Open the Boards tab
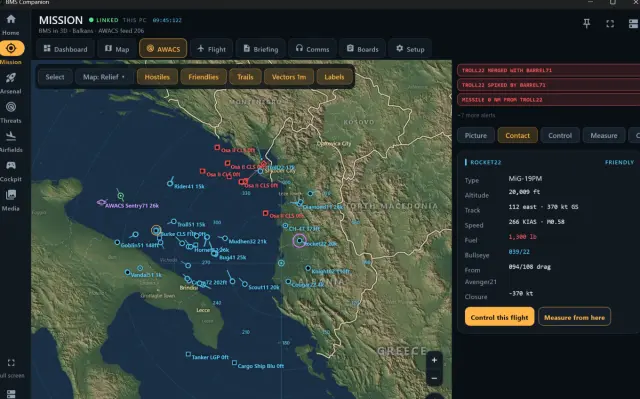Screen dimensions: 640x399 (x=362, y=49)
